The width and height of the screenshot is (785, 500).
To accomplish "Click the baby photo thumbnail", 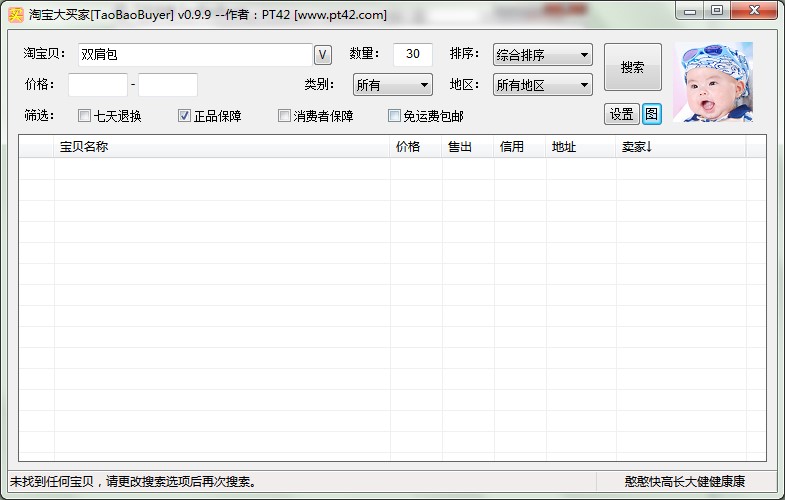I will [x=713, y=82].
